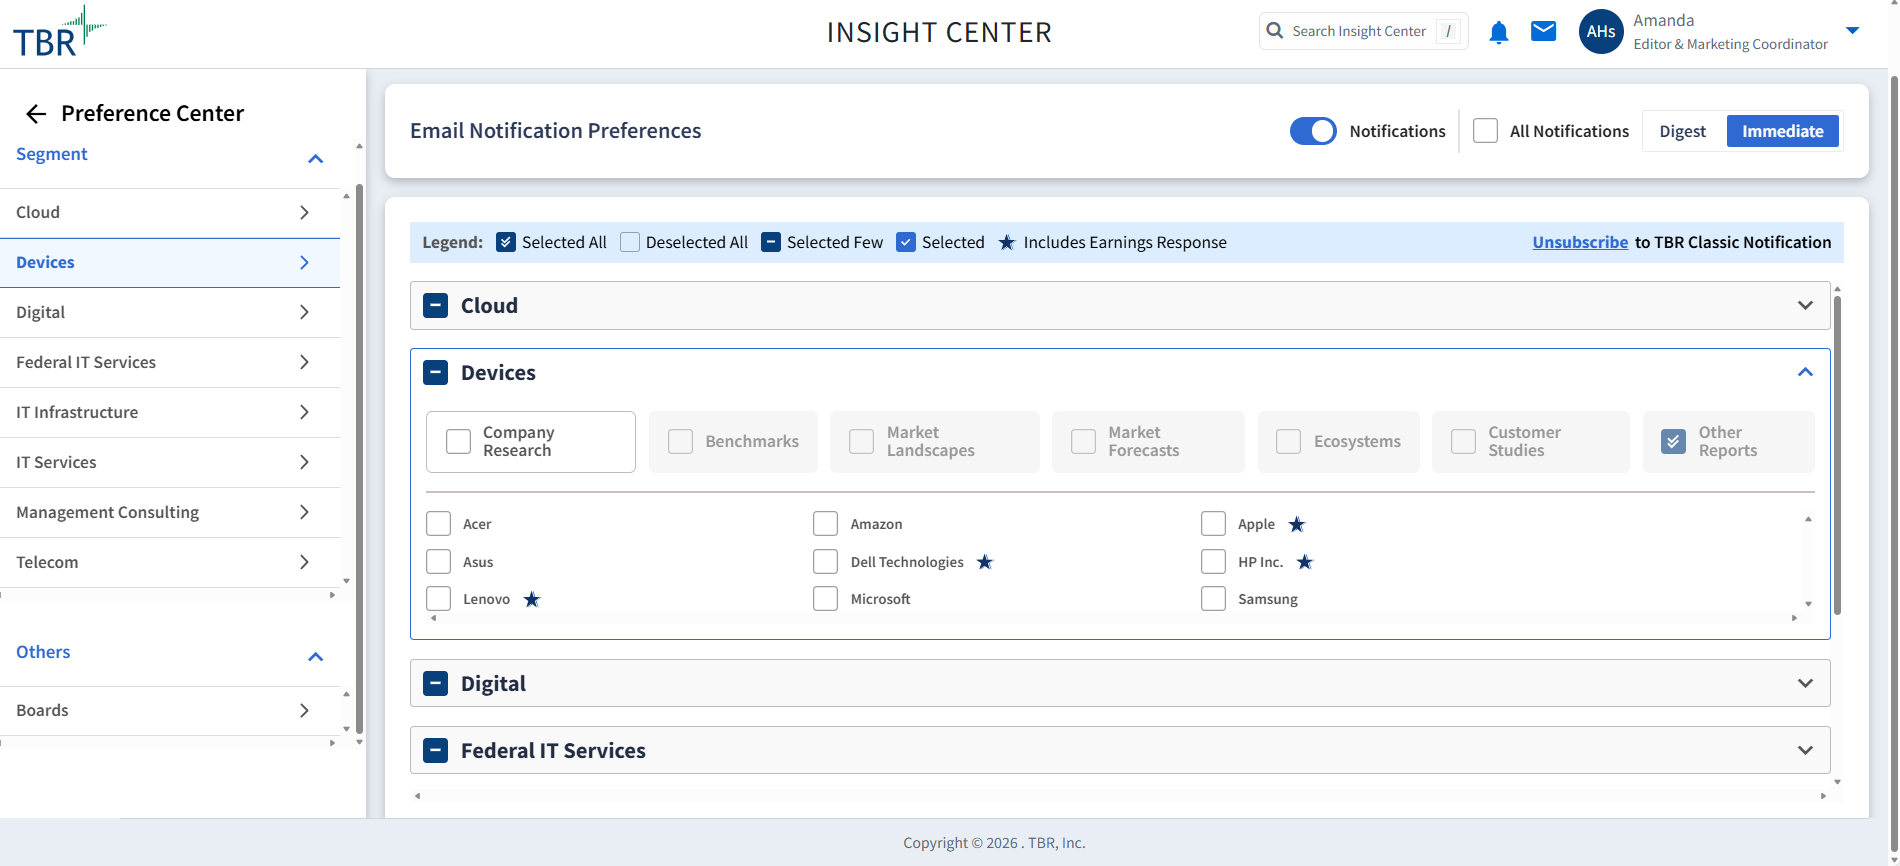
Task: Switch to Digest delivery mode
Action: 1682,132
